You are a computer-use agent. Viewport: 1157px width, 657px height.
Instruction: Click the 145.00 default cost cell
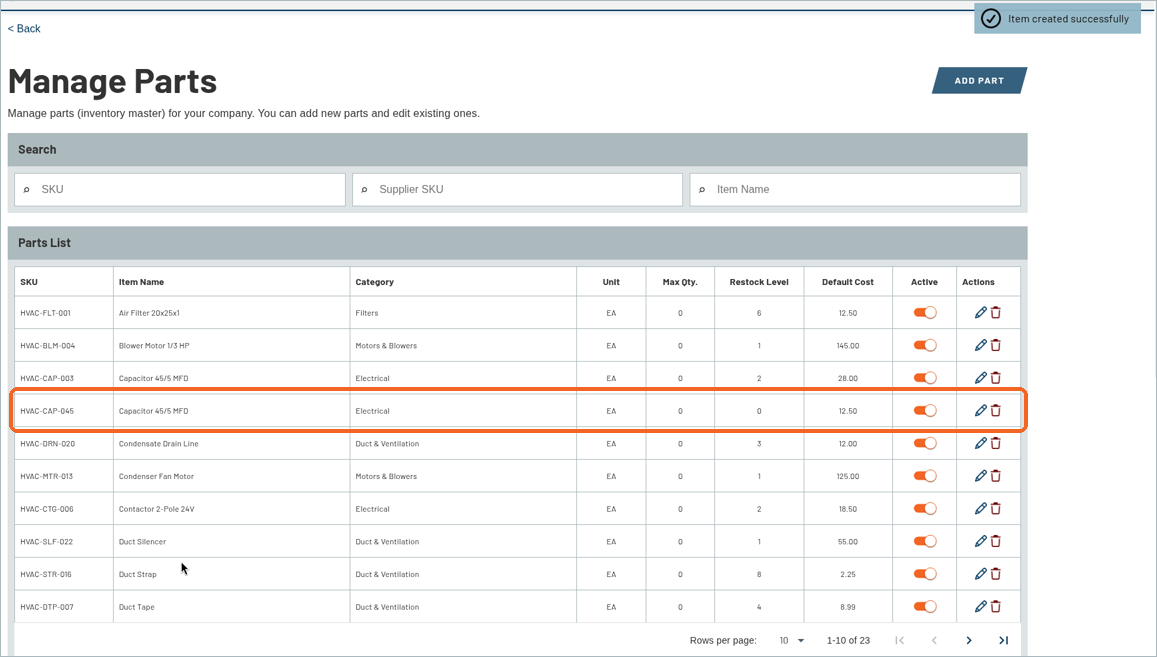[x=848, y=345]
